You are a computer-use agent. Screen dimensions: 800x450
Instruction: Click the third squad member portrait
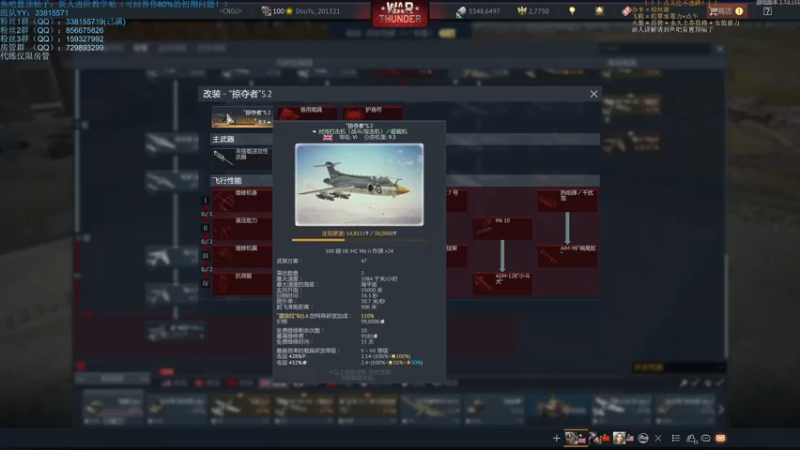(x=623, y=438)
